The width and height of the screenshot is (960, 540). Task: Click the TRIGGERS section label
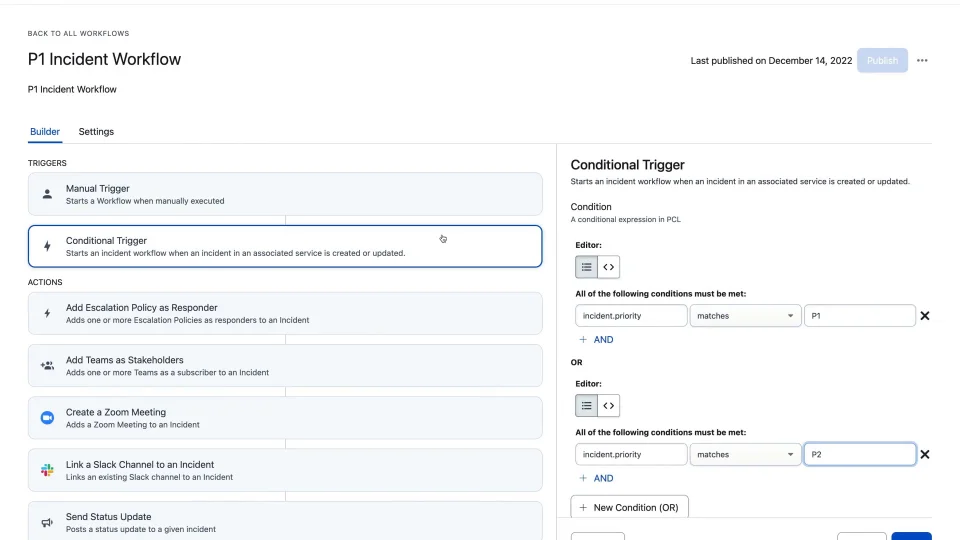(47, 163)
